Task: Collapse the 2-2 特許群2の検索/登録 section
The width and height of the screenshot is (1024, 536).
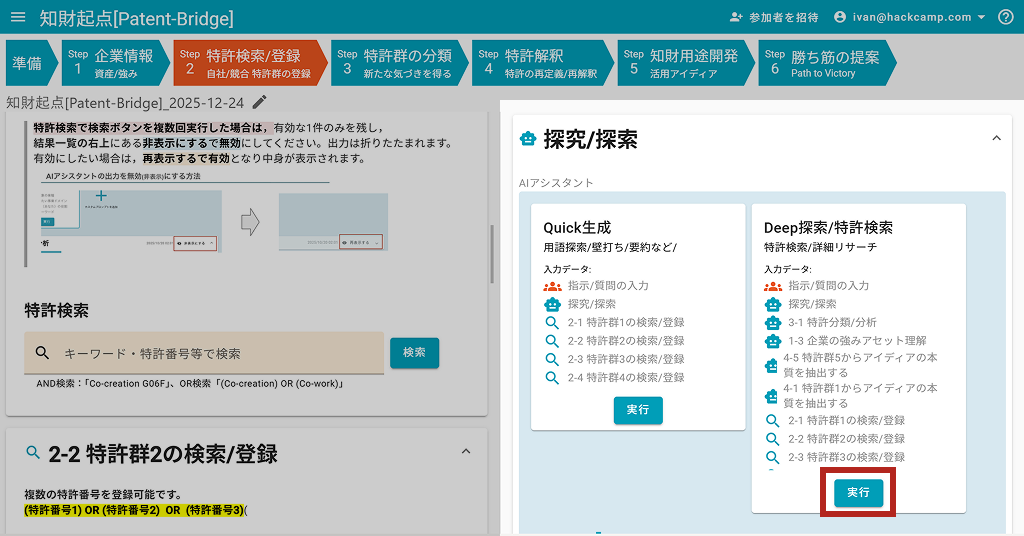Action: [465, 452]
